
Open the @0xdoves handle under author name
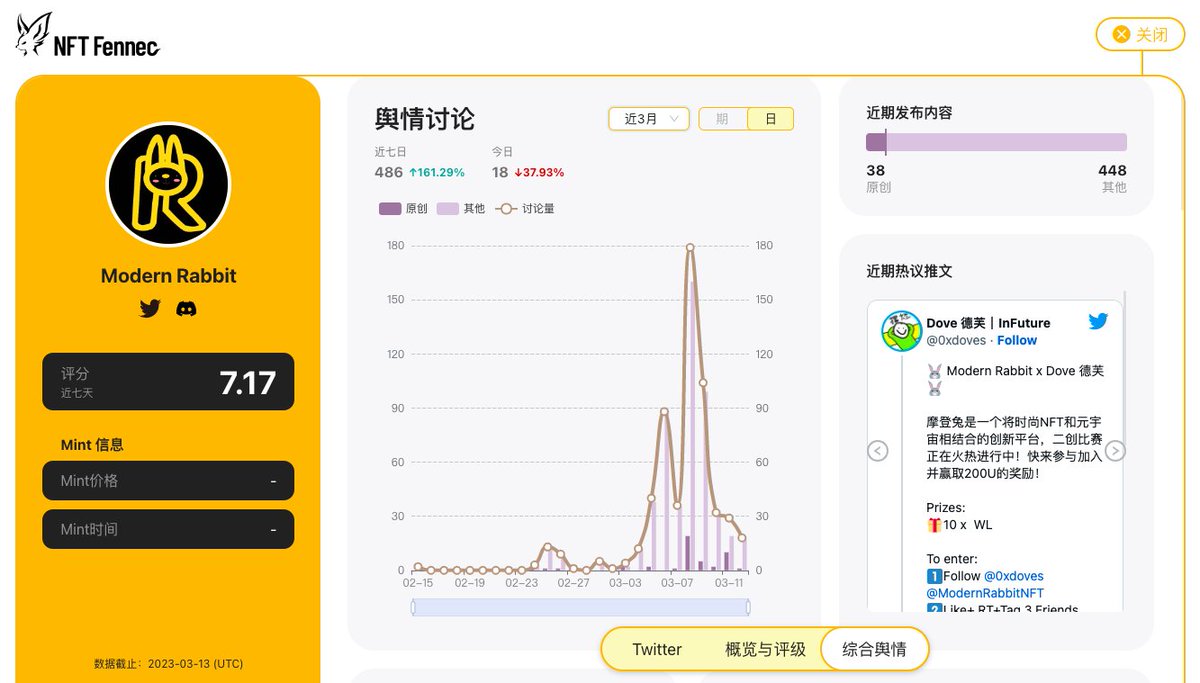coord(955,340)
